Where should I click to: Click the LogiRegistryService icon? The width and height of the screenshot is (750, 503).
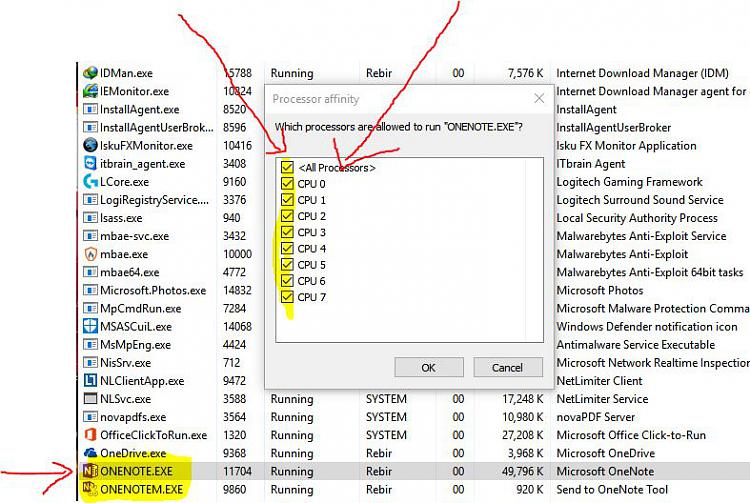pyautogui.click(x=90, y=199)
